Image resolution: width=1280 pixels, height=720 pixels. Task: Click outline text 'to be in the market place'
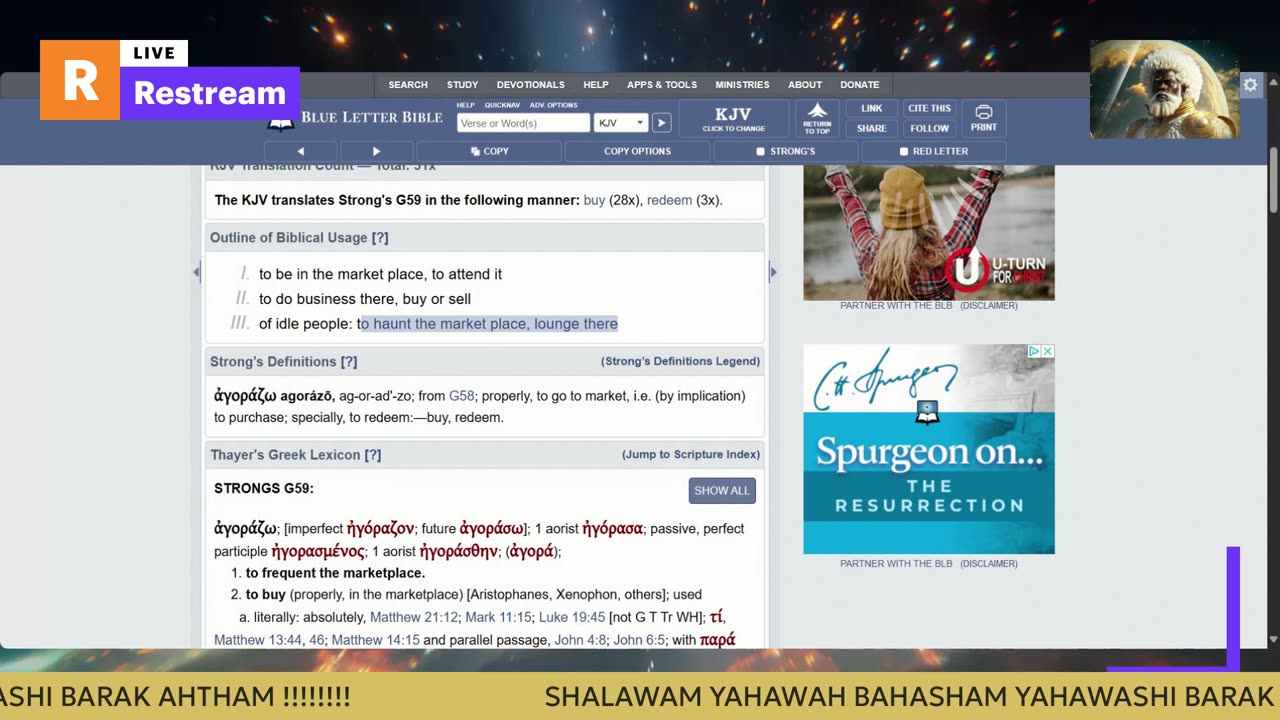[x=380, y=274]
